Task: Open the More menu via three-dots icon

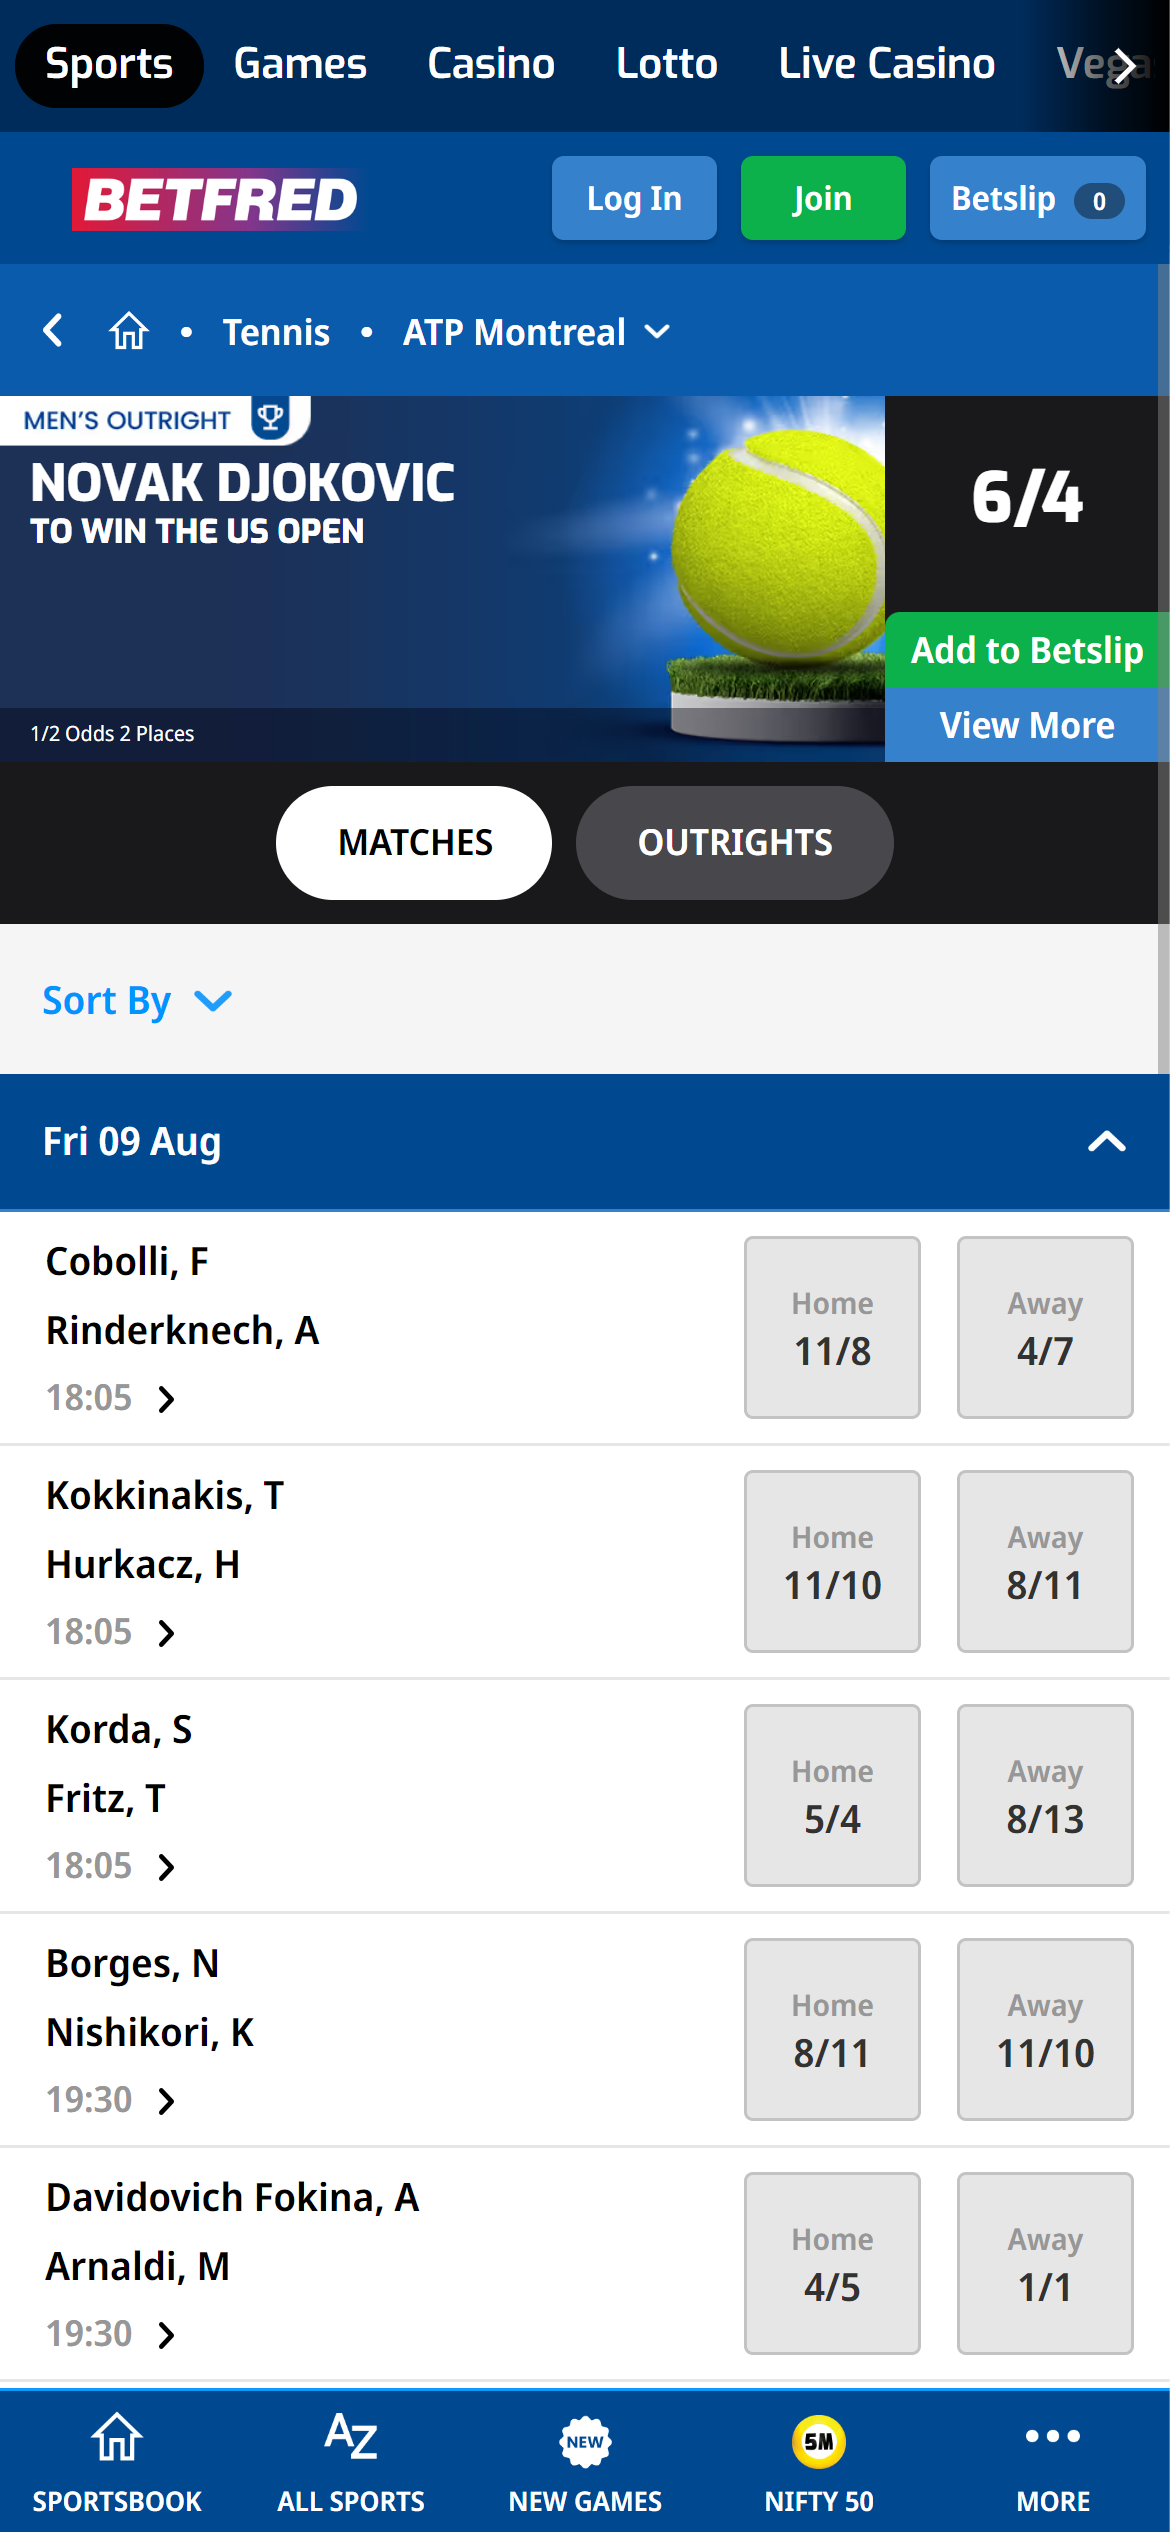Action: [x=1052, y=2460]
